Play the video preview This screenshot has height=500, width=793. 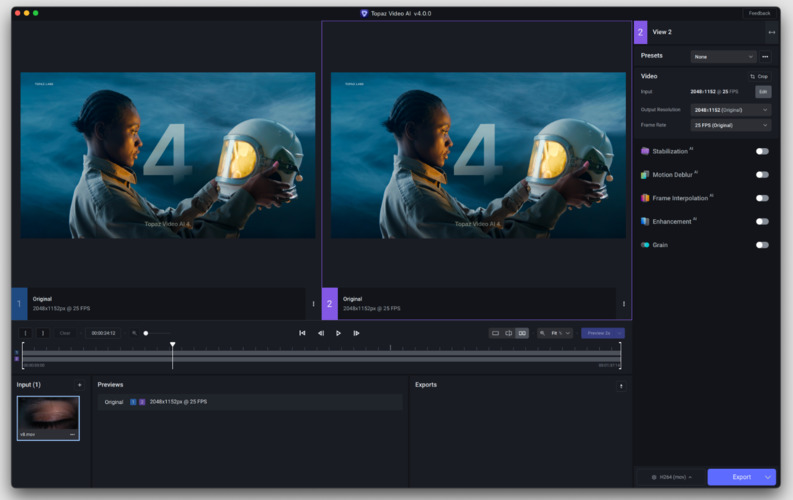point(338,333)
